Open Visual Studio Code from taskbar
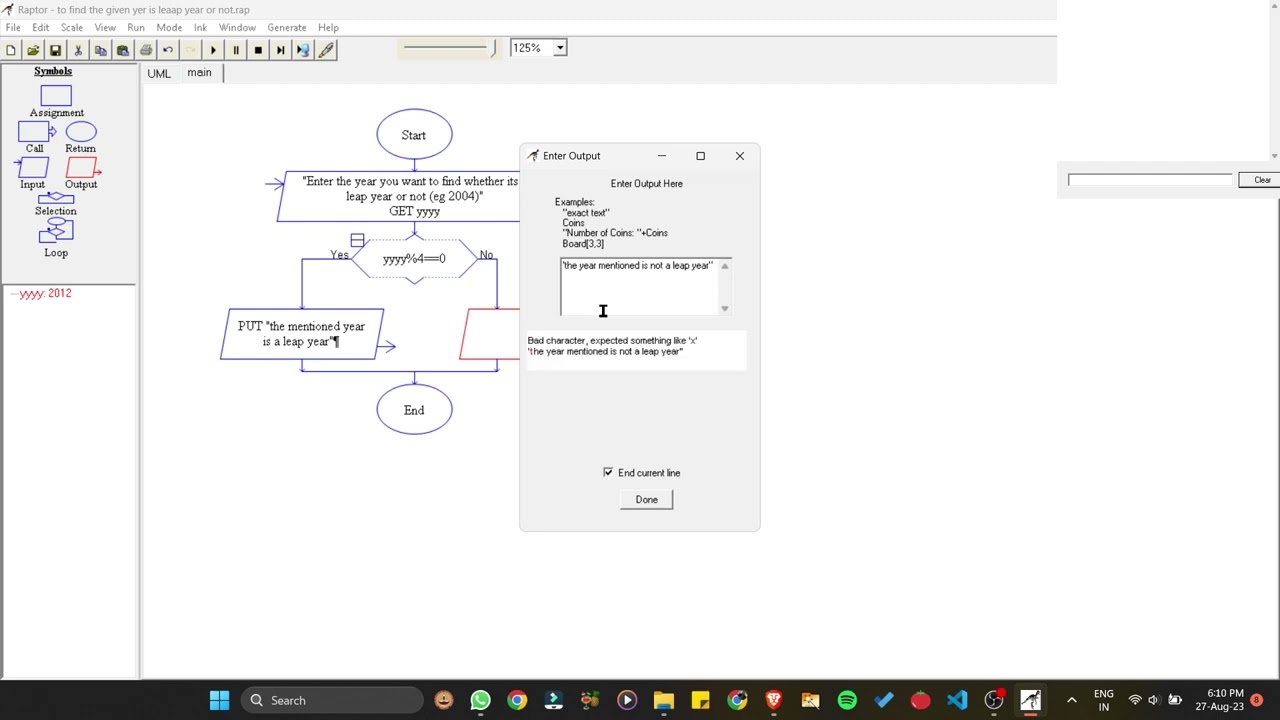Image resolution: width=1280 pixels, height=720 pixels. (957, 700)
